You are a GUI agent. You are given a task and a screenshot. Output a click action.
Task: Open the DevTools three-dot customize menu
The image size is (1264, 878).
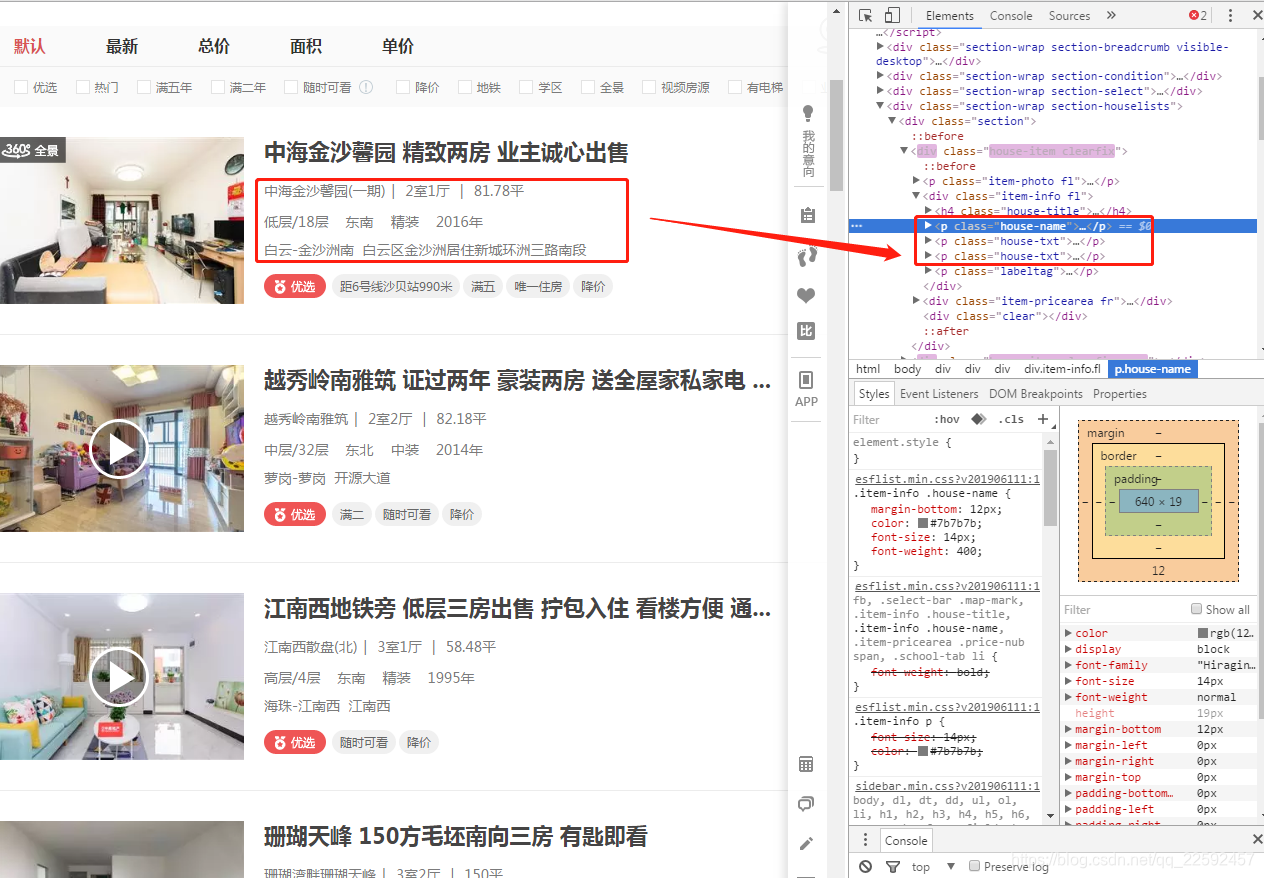pyautogui.click(x=1230, y=15)
